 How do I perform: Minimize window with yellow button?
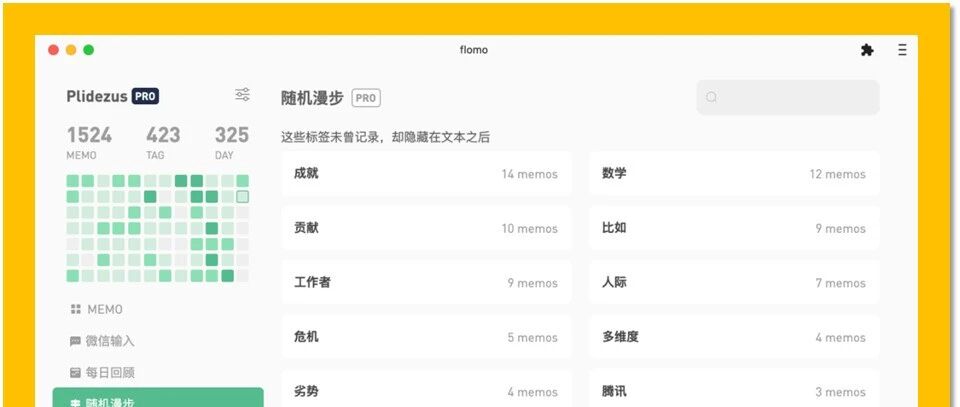[71, 50]
